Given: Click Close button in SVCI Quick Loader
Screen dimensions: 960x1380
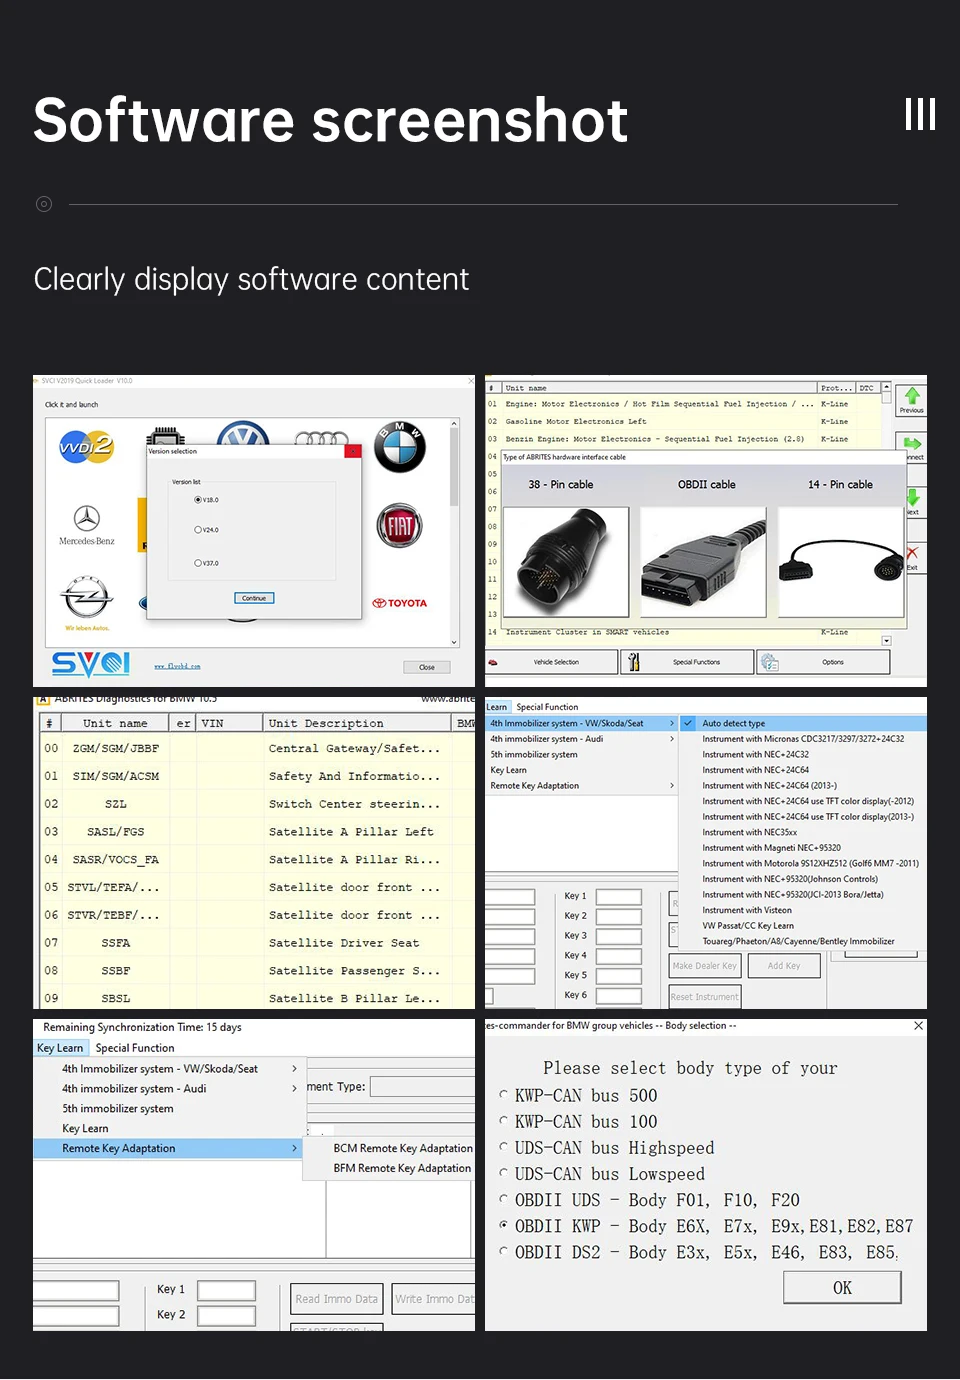Looking at the screenshot, I should point(427,667).
